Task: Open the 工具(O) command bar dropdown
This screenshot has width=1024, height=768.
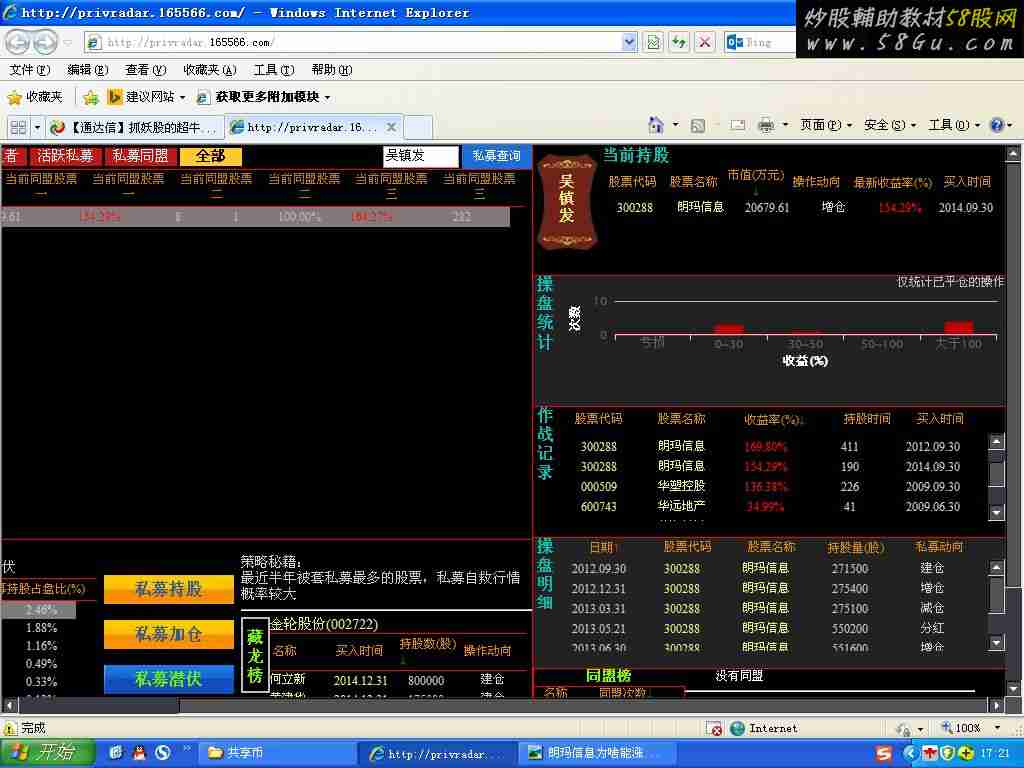Action: (953, 125)
